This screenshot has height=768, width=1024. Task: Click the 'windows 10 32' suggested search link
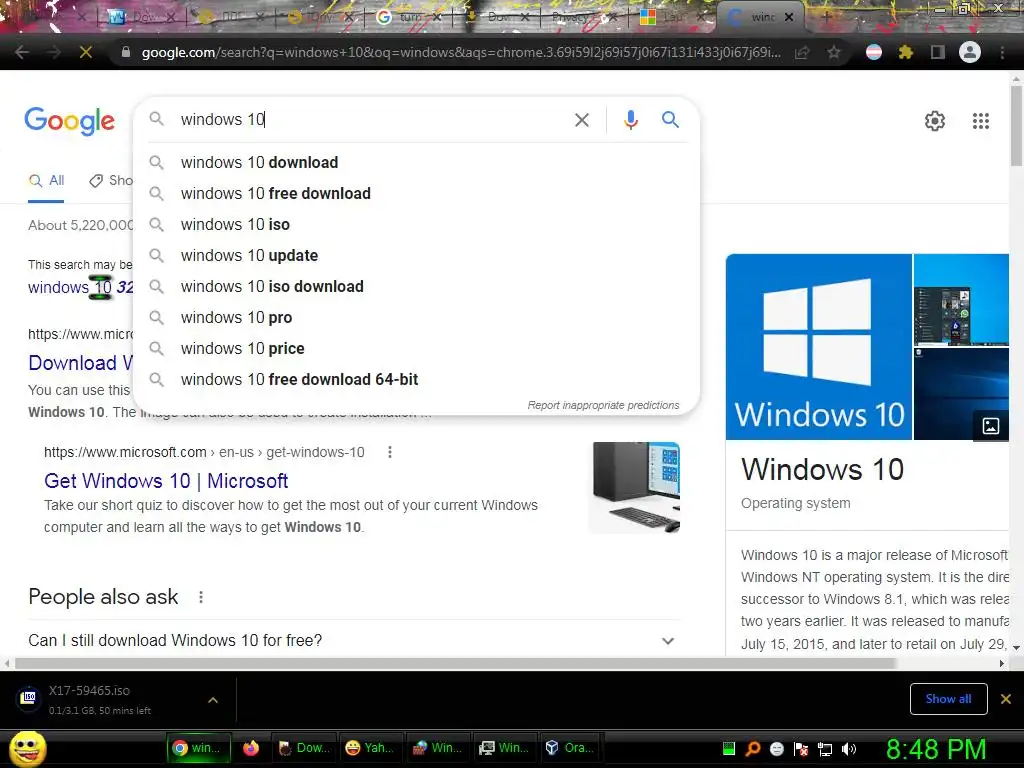(80, 287)
